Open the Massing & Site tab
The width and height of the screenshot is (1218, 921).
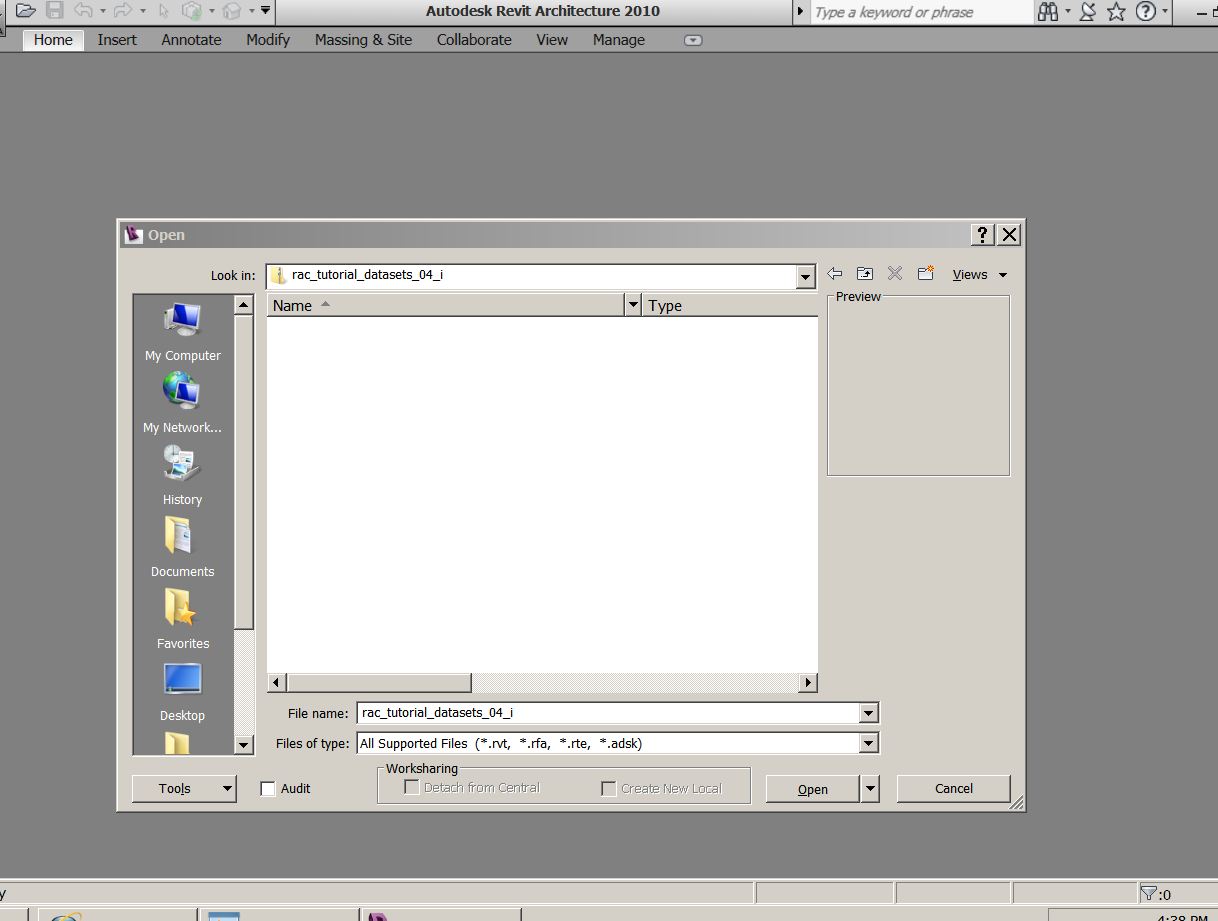pyautogui.click(x=363, y=40)
